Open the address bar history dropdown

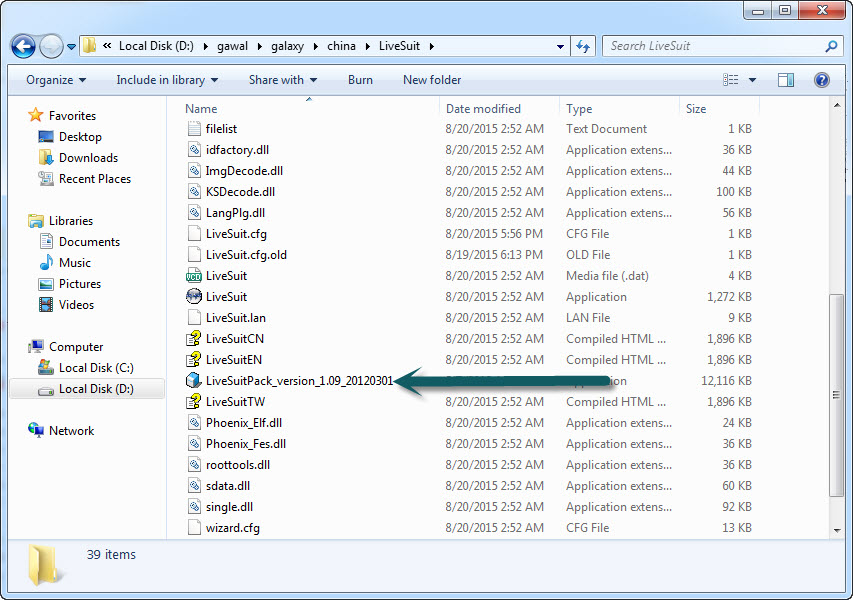point(560,47)
